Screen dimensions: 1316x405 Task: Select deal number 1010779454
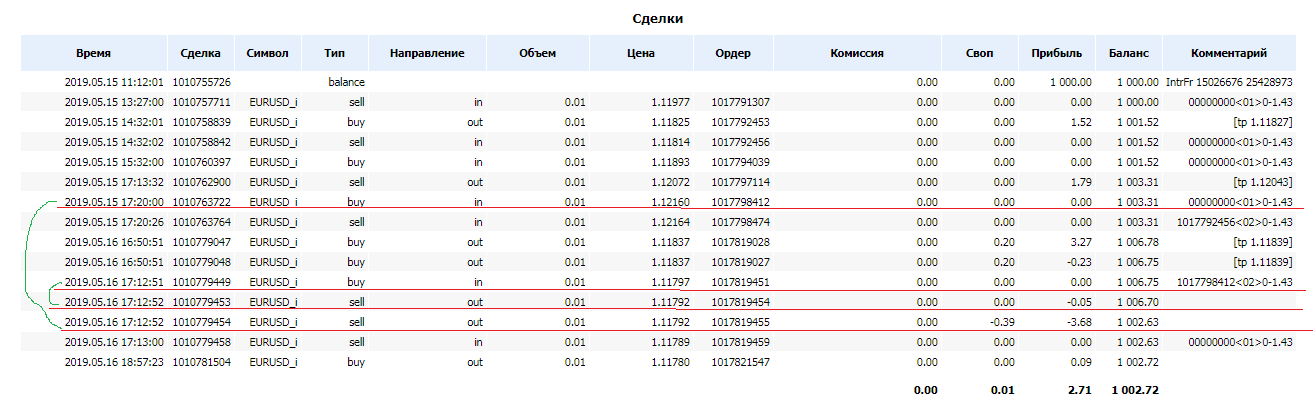pos(202,323)
